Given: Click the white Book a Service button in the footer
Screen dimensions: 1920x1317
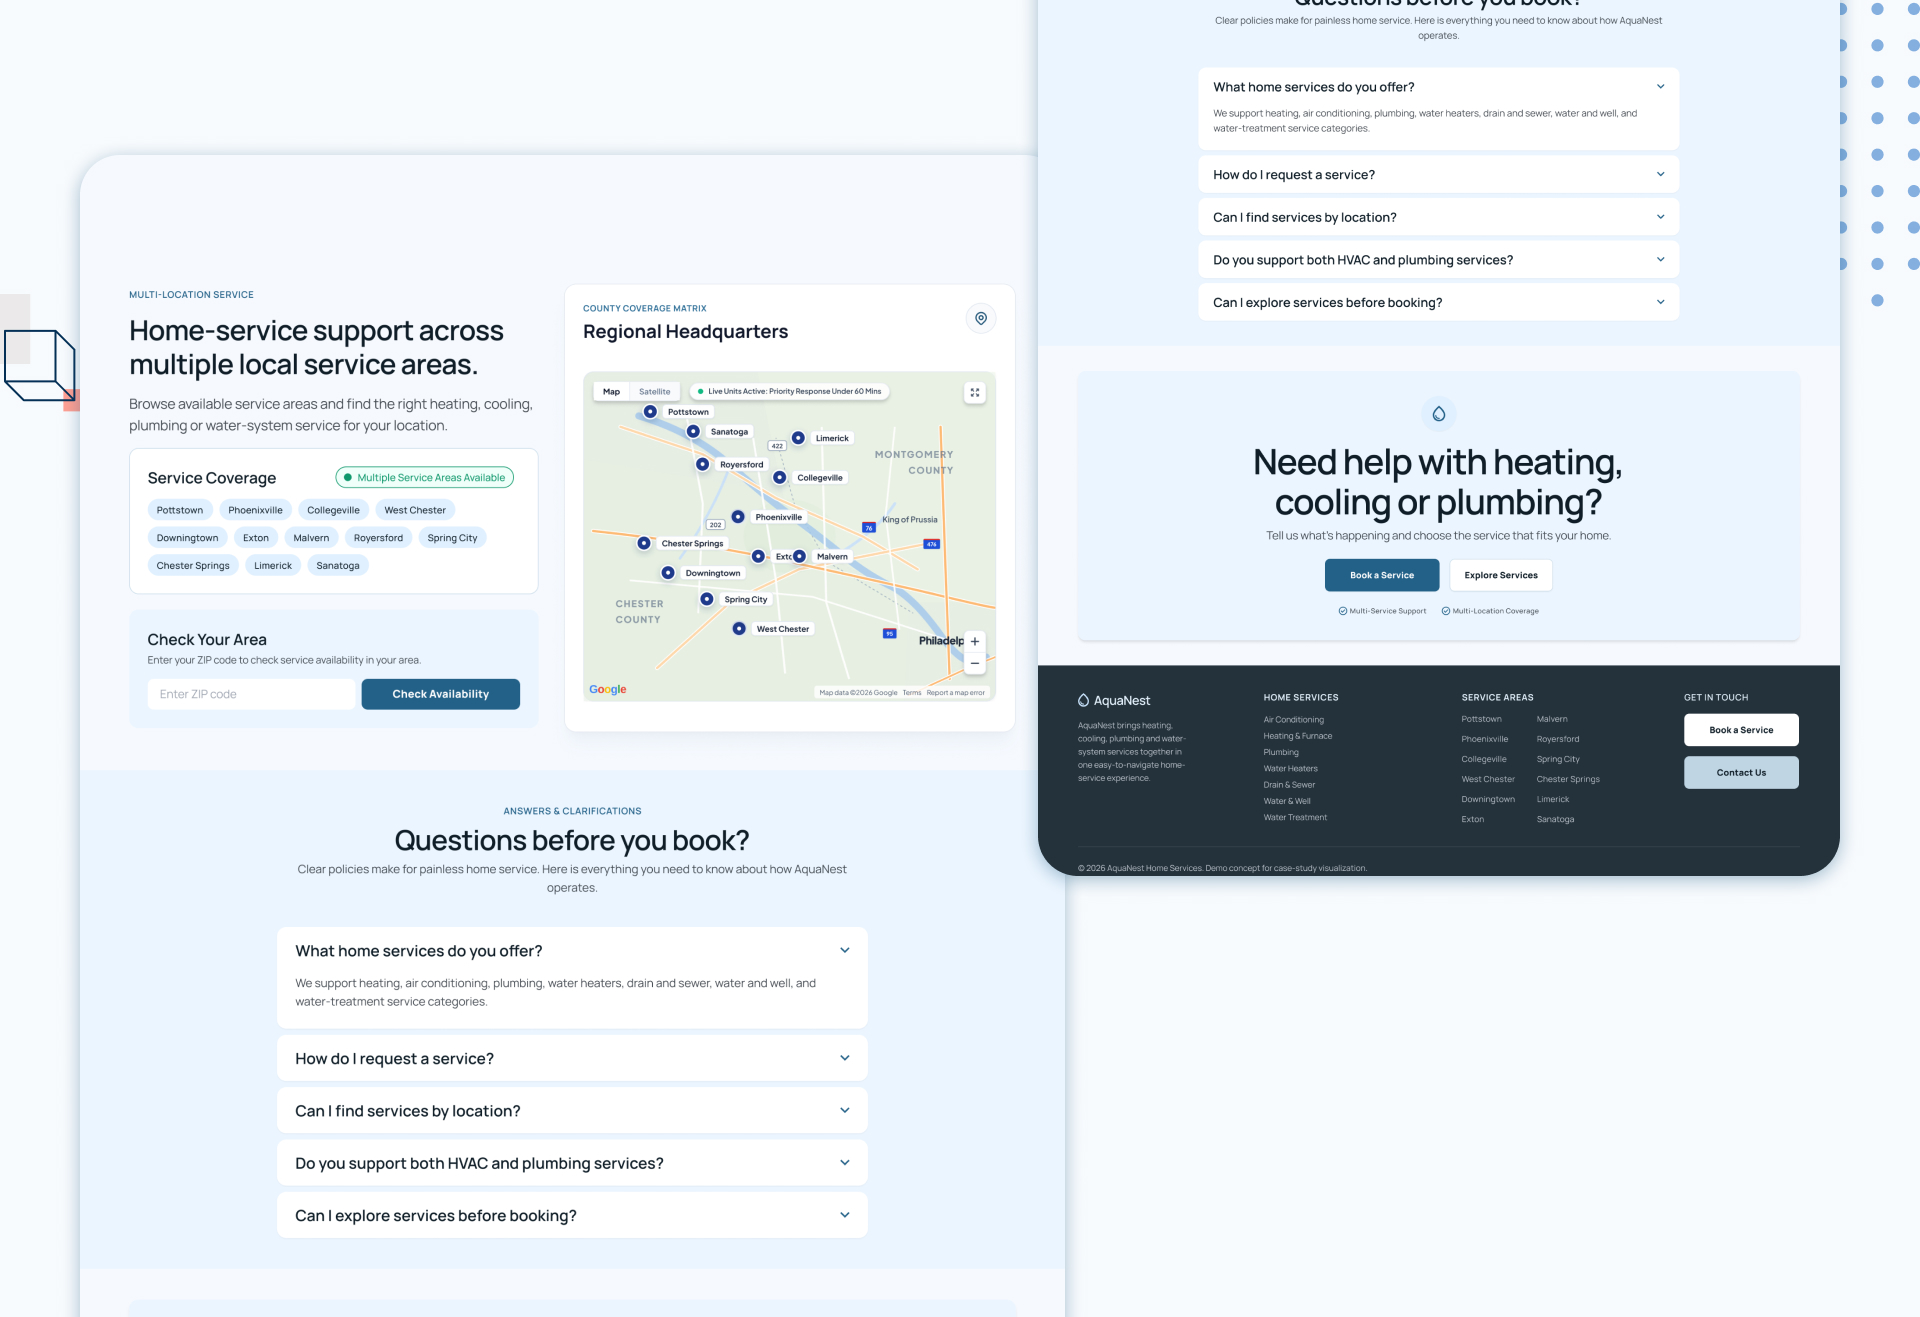Looking at the screenshot, I should [x=1741, y=730].
